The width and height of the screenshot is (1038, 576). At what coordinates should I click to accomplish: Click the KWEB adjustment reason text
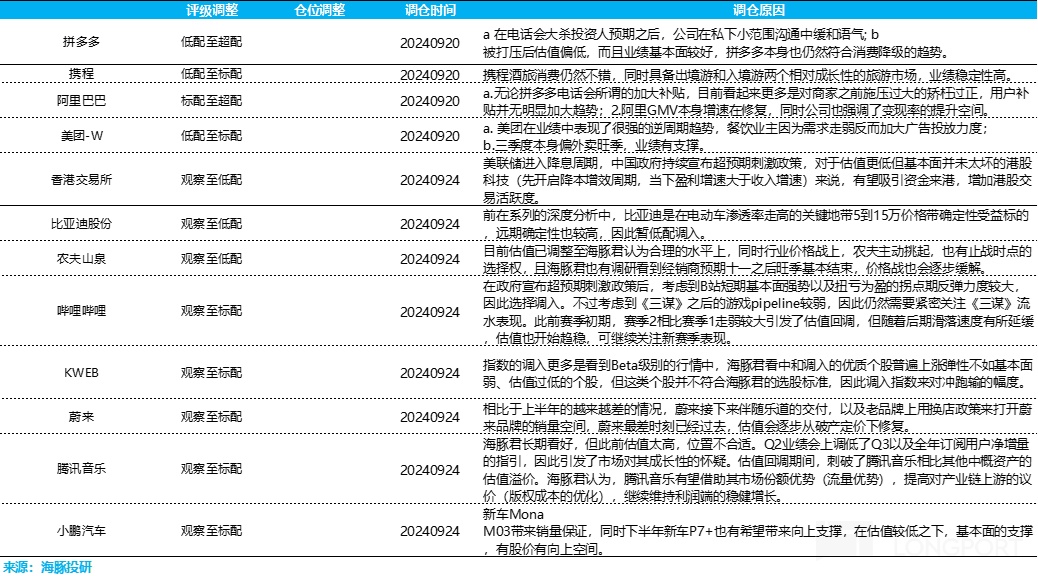[757, 373]
